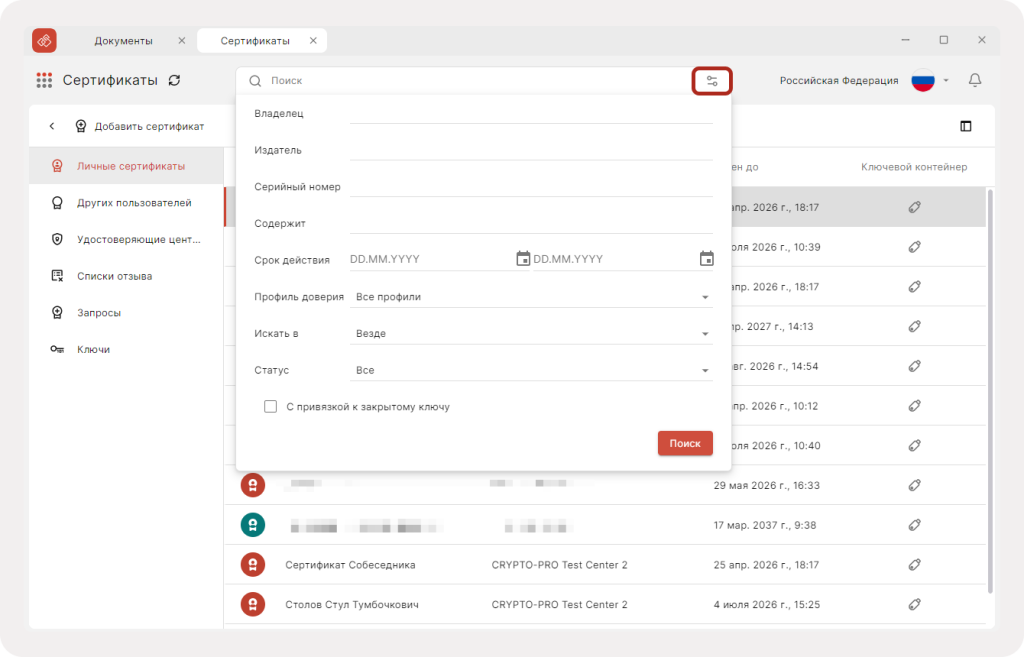1024x657 pixels.
Task: Click key icon in 14:13 2027 row
Action: [x=914, y=327]
